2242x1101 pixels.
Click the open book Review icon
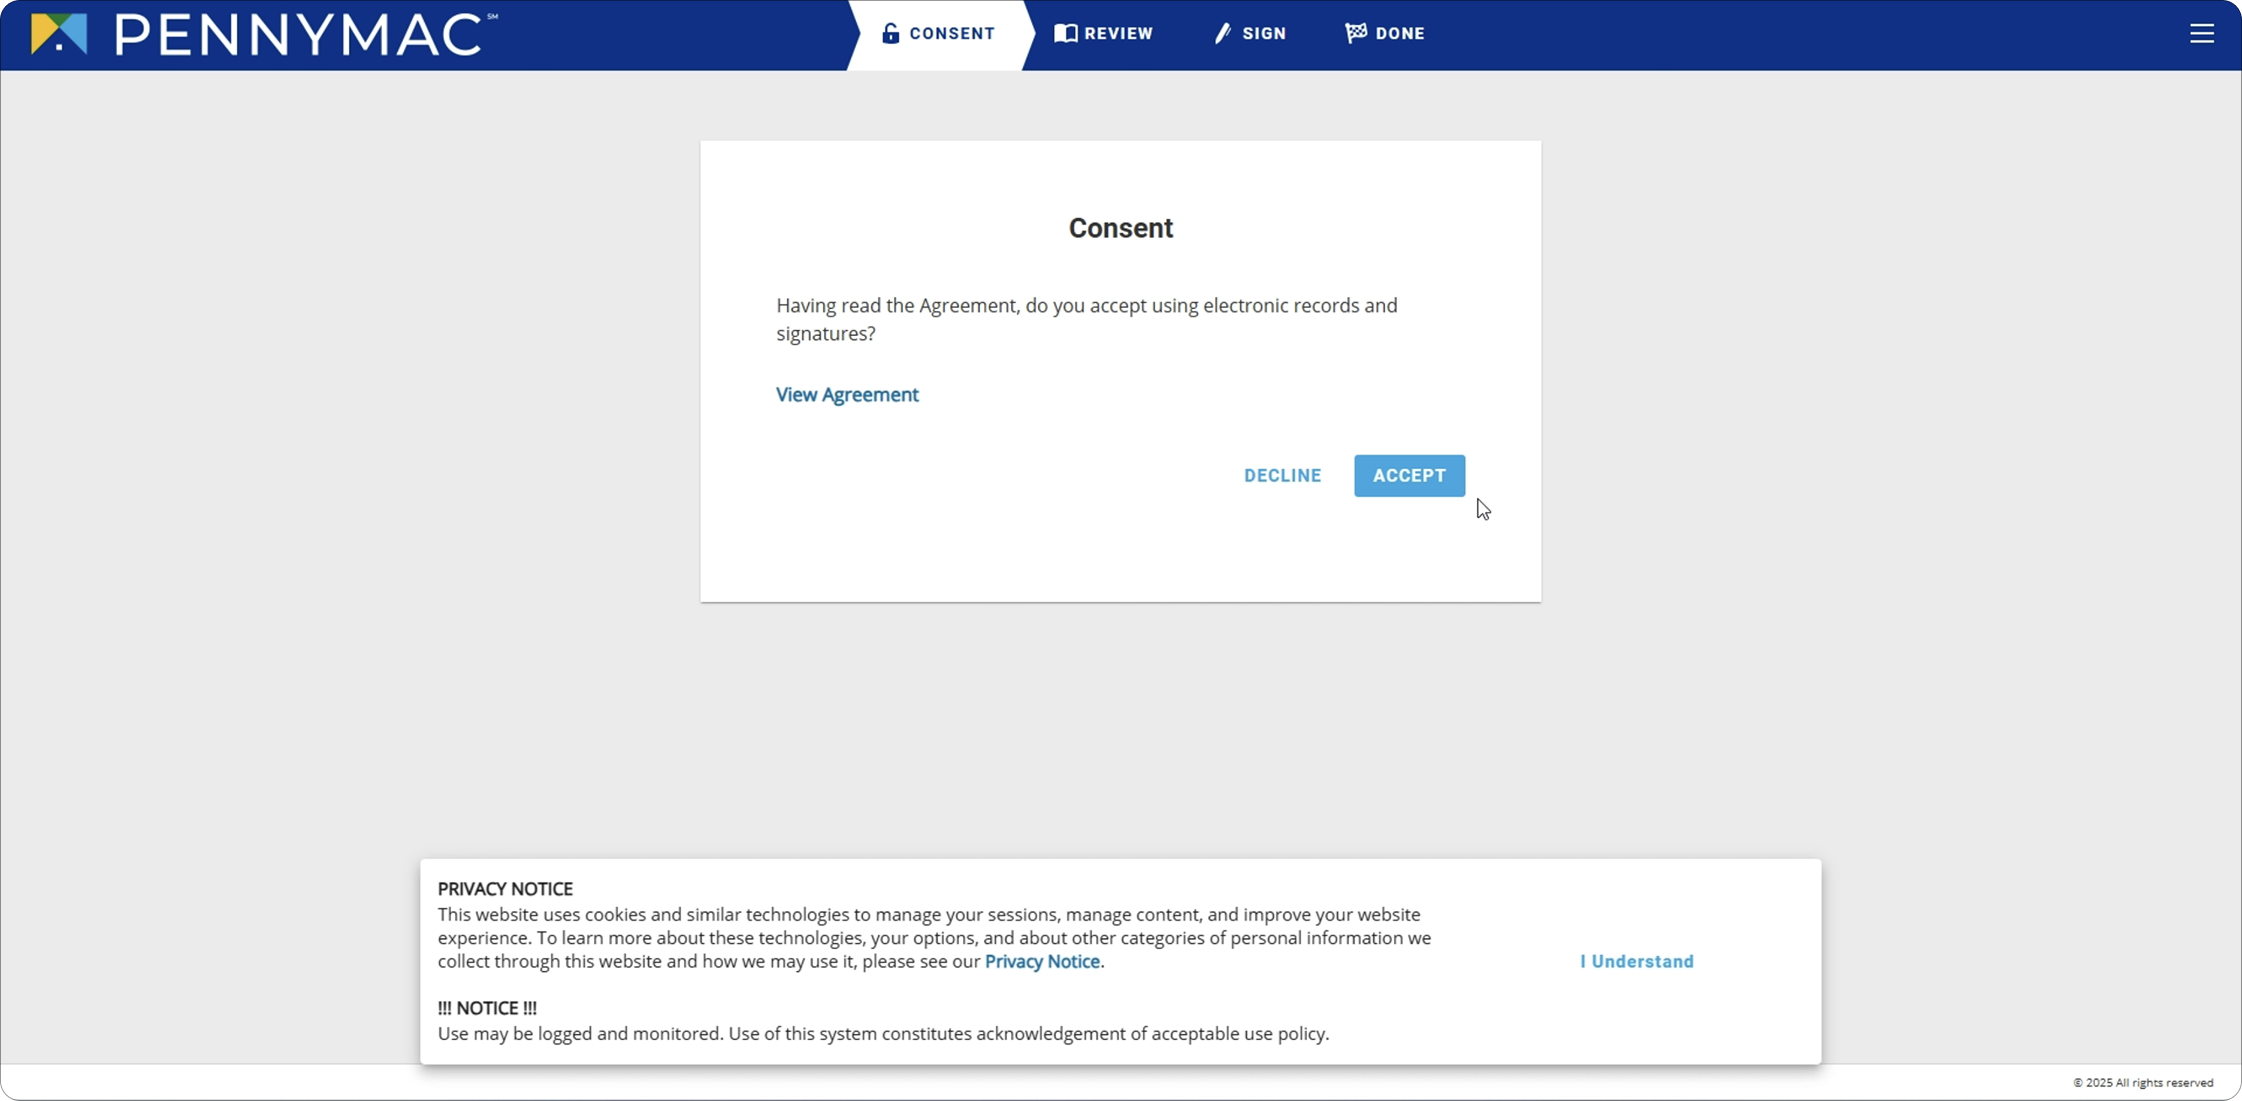(1065, 33)
